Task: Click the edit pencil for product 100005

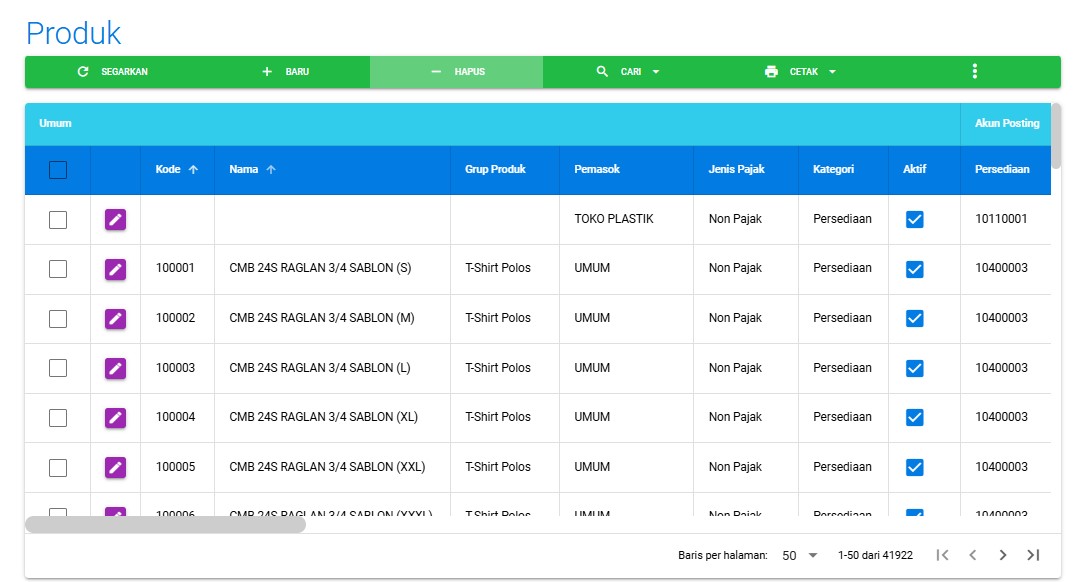Action: click(x=116, y=467)
